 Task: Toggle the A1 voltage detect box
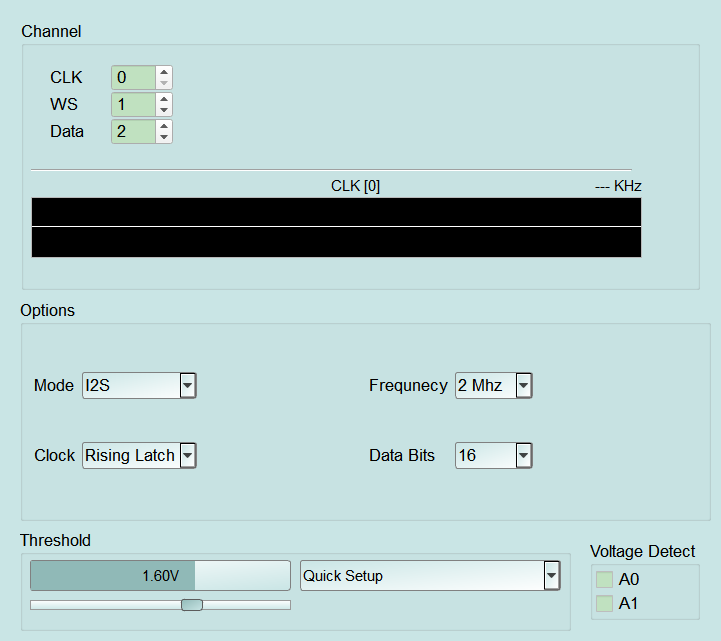tap(604, 603)
